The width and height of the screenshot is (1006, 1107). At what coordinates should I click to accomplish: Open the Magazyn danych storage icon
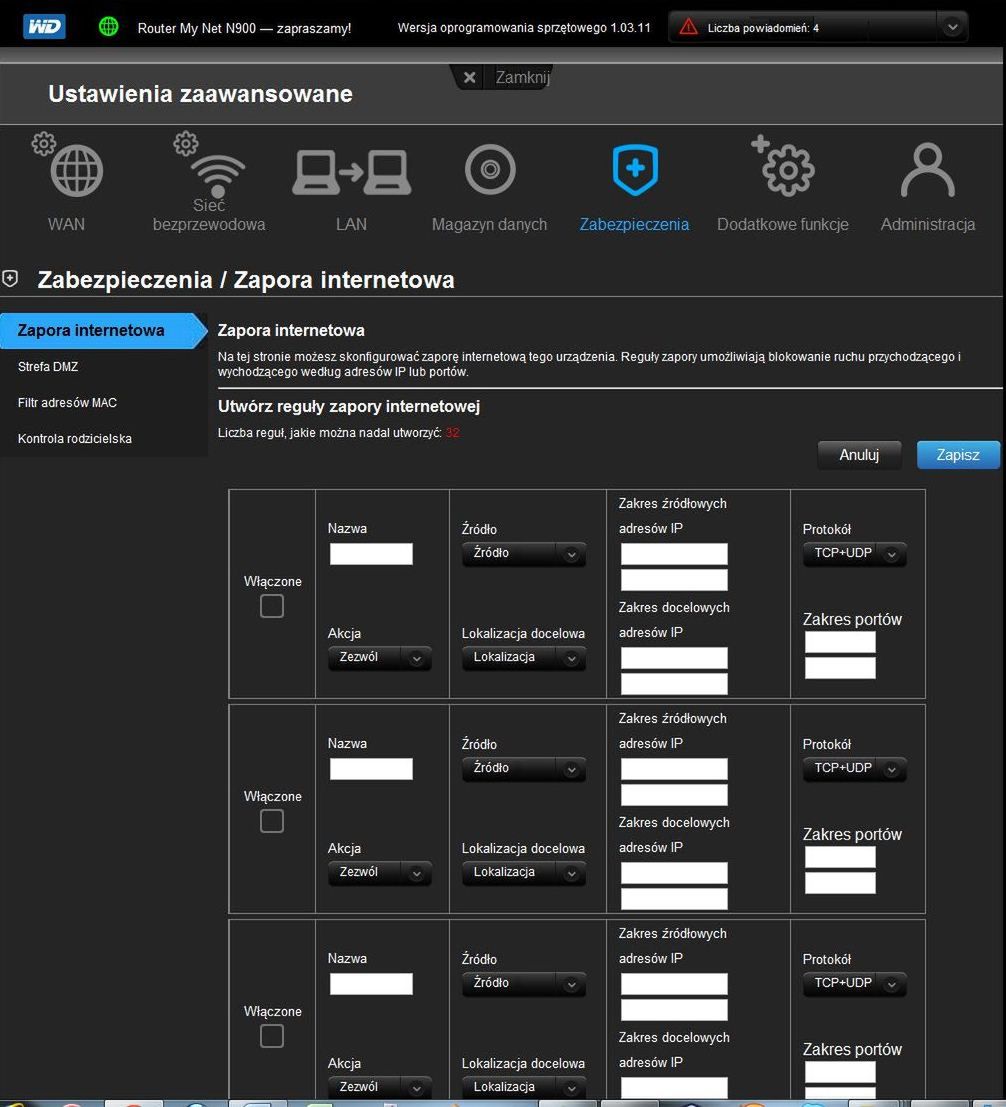(490, 169)
